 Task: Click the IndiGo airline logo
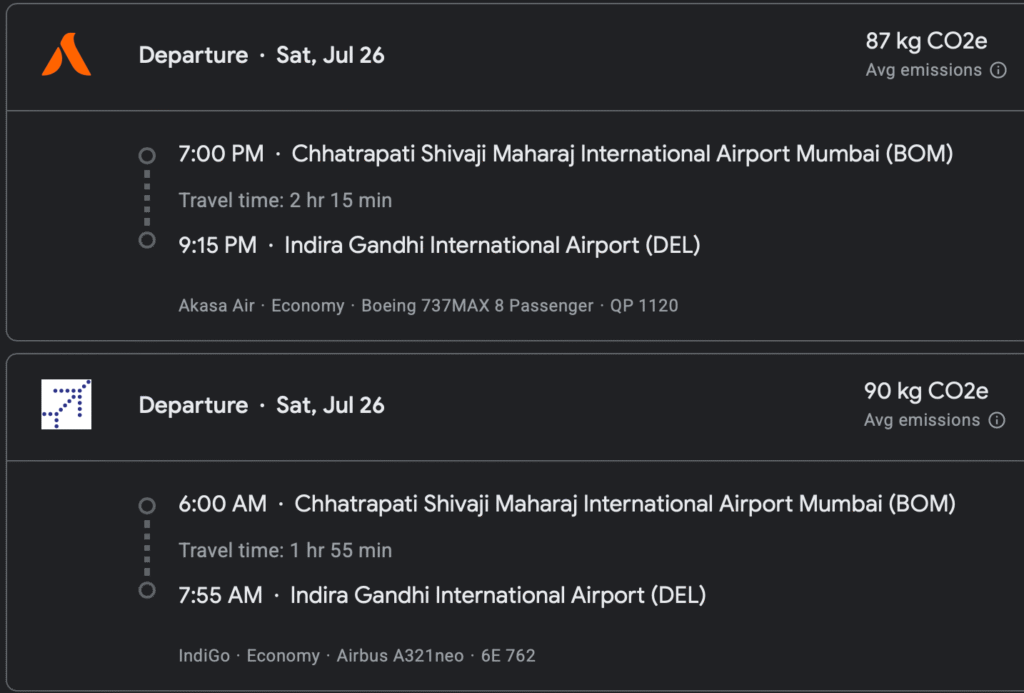click(67, 404)
